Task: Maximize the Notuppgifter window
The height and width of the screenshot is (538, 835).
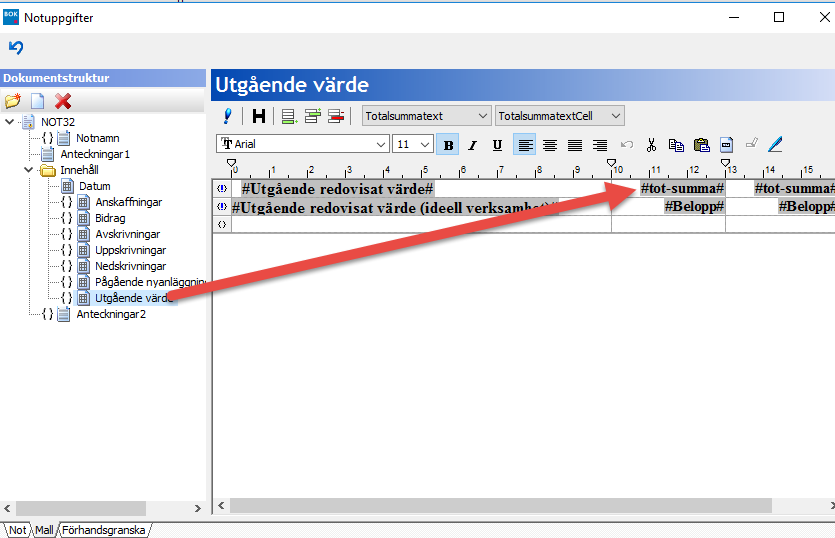Action: pyautogui.click(x=779, y=17)
